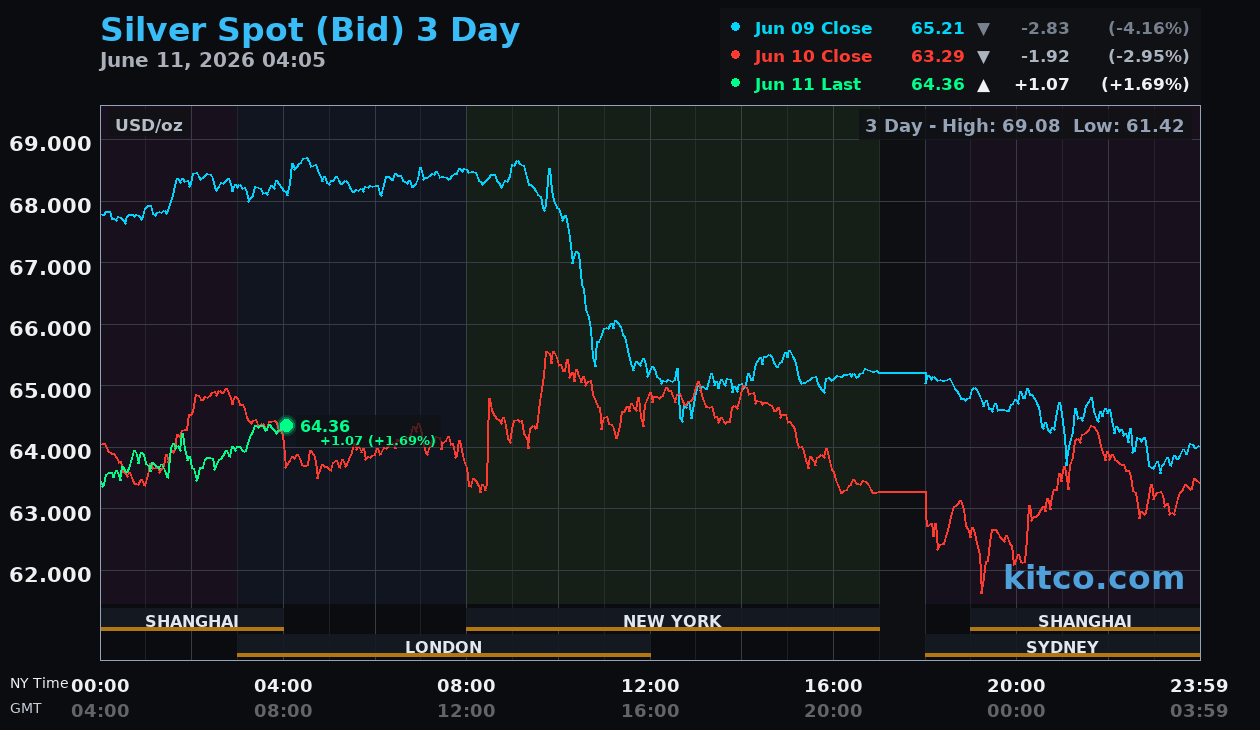Image resolution: width=1260 pixels, height=730 pixels.
Task: Click the green Jun 11 legend dot
Action: click(736, 84)
